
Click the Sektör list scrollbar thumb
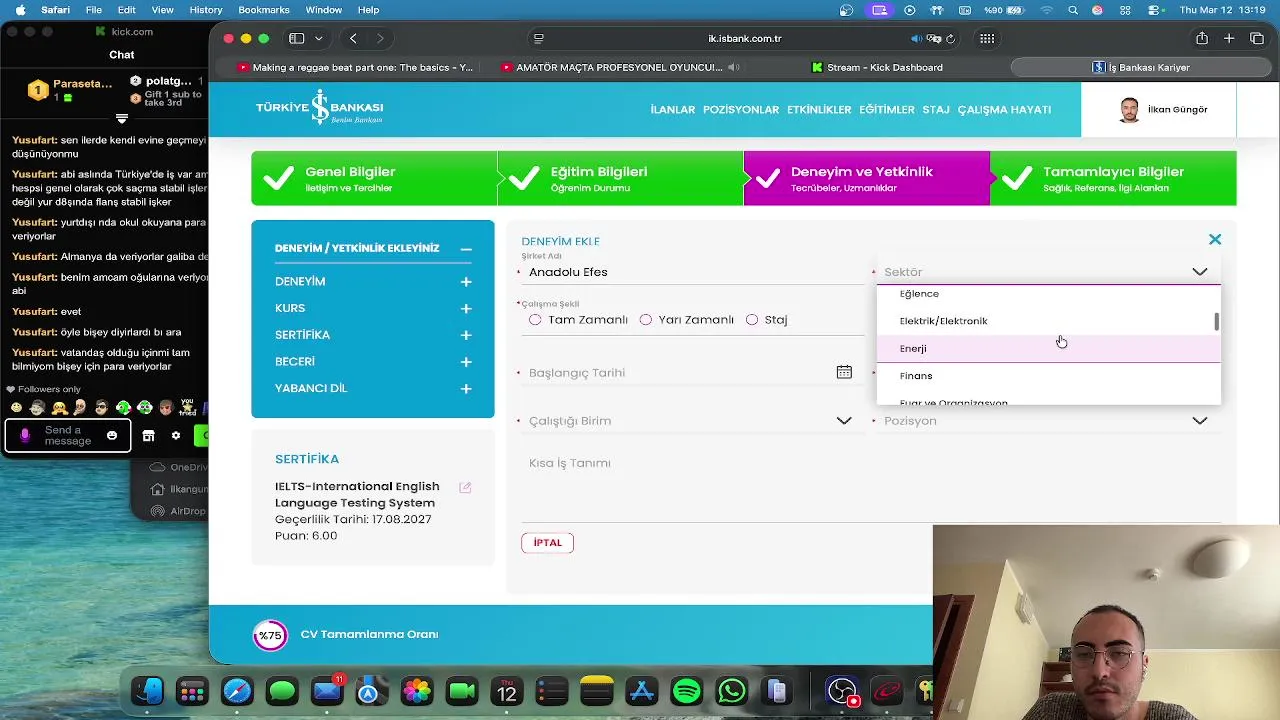[1216, 322]
